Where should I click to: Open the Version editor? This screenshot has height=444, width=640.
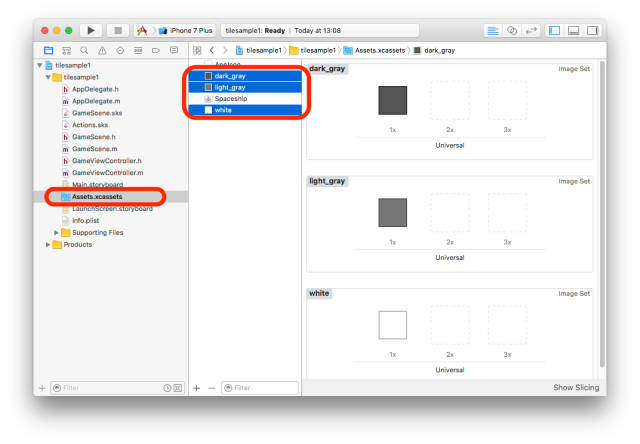[531, 31]
